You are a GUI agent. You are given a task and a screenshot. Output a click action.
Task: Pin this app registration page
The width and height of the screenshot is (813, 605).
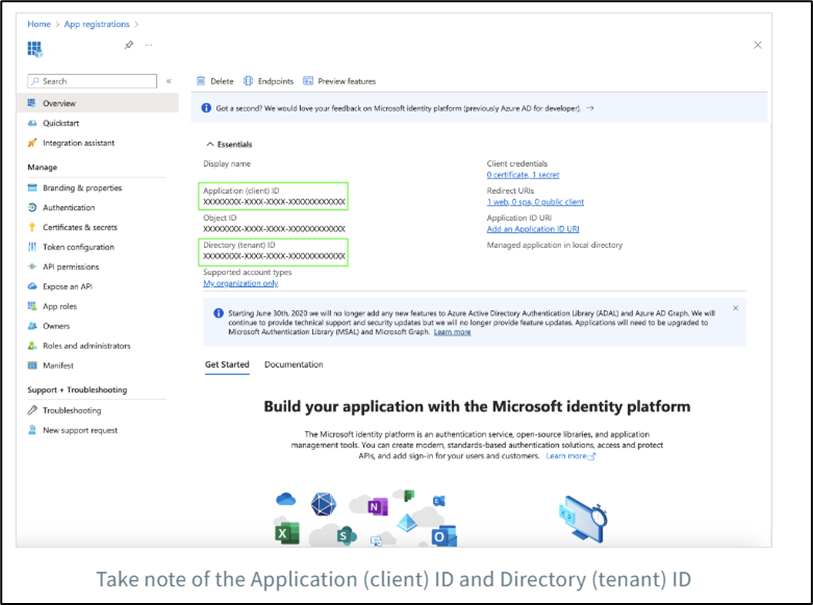pos(129,45)
